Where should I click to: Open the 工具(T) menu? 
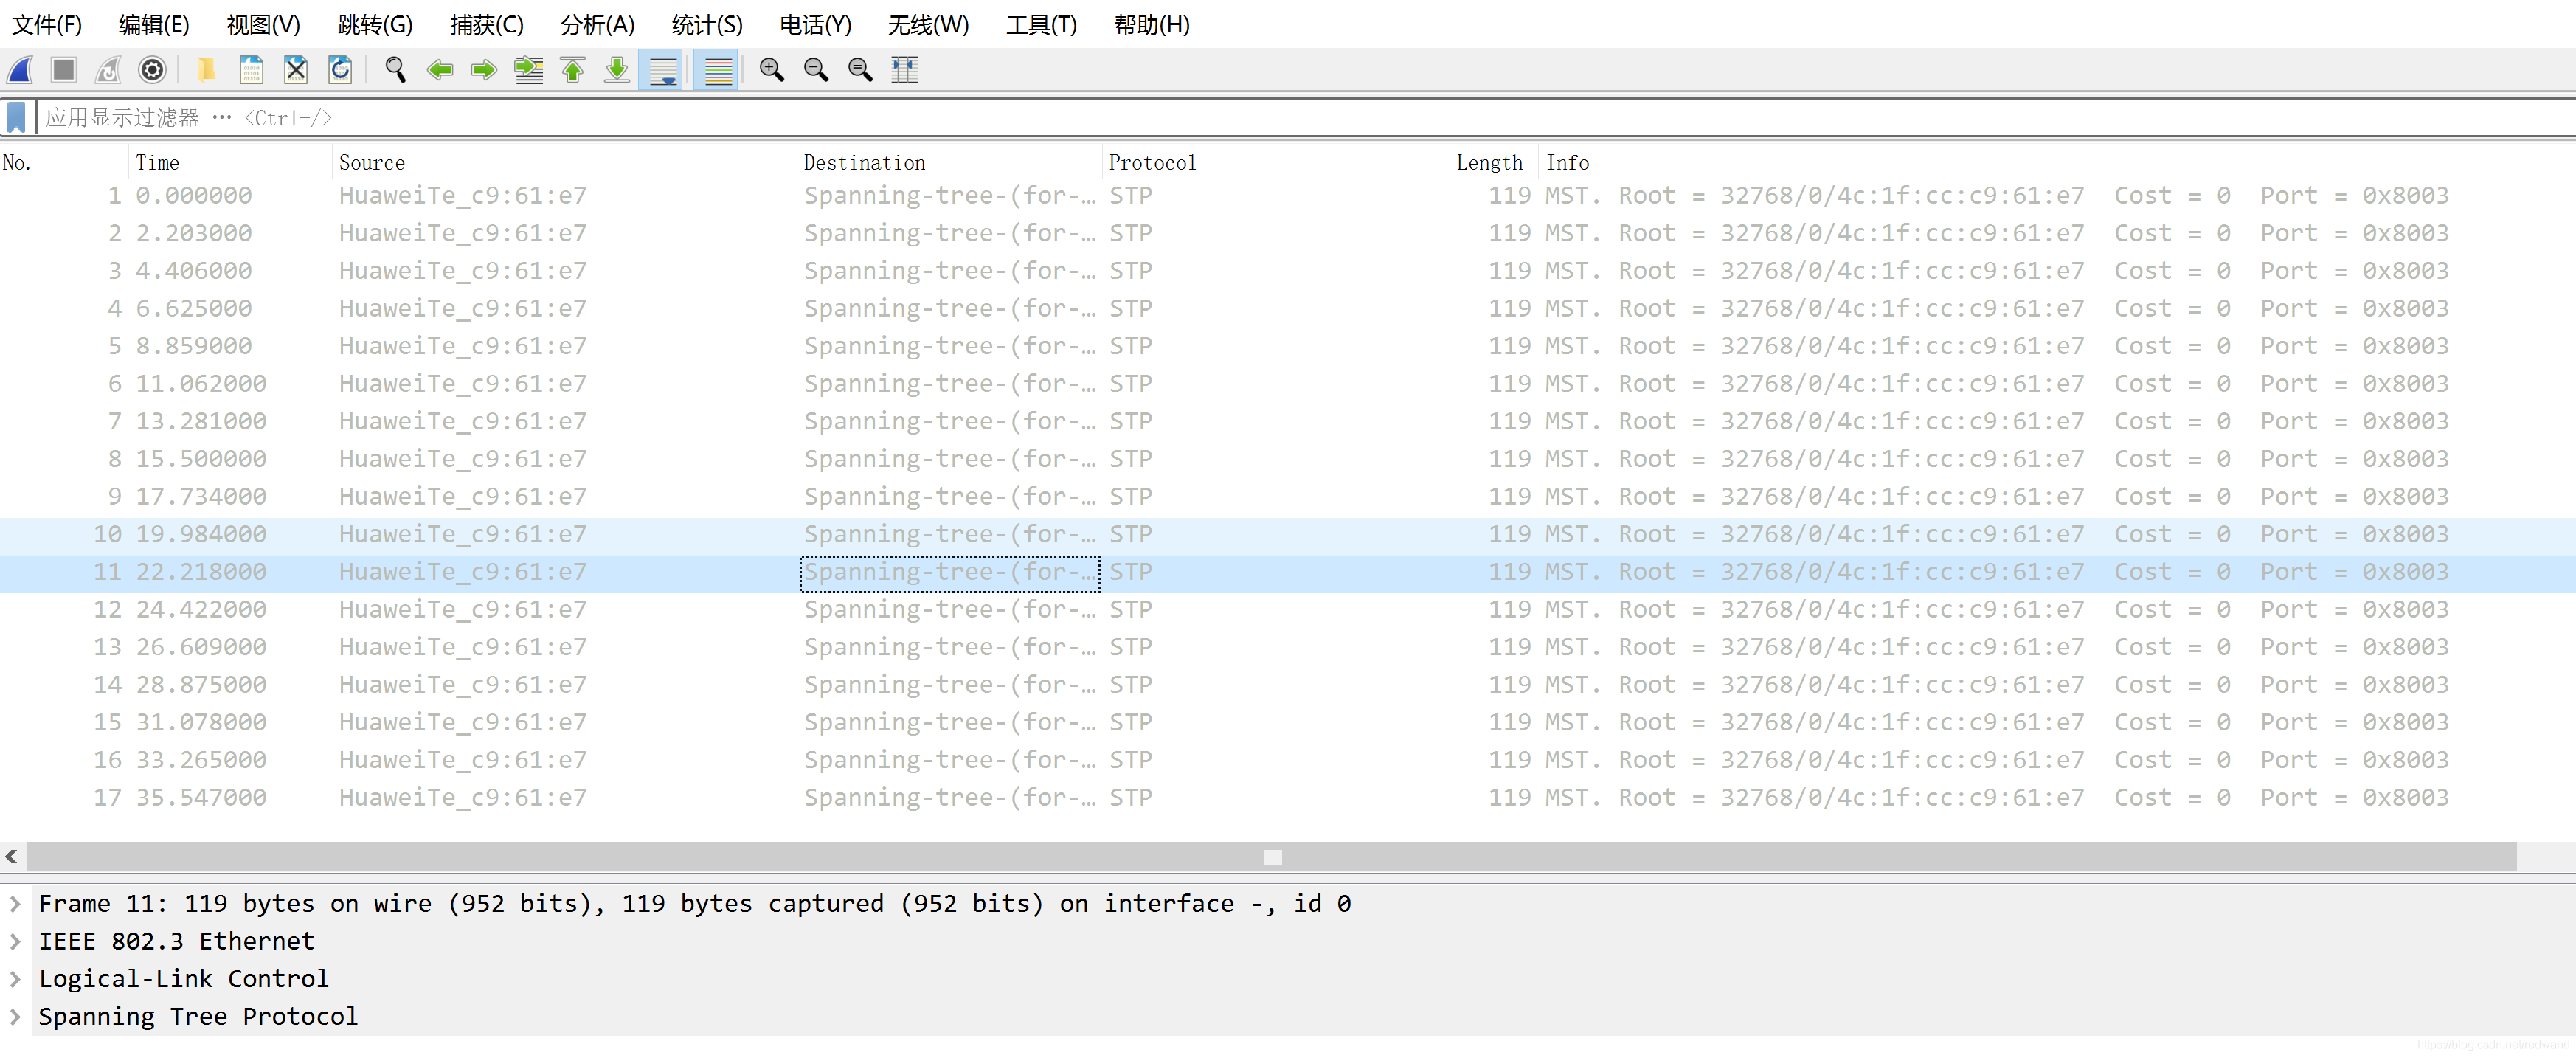(x=1042, y=25)
